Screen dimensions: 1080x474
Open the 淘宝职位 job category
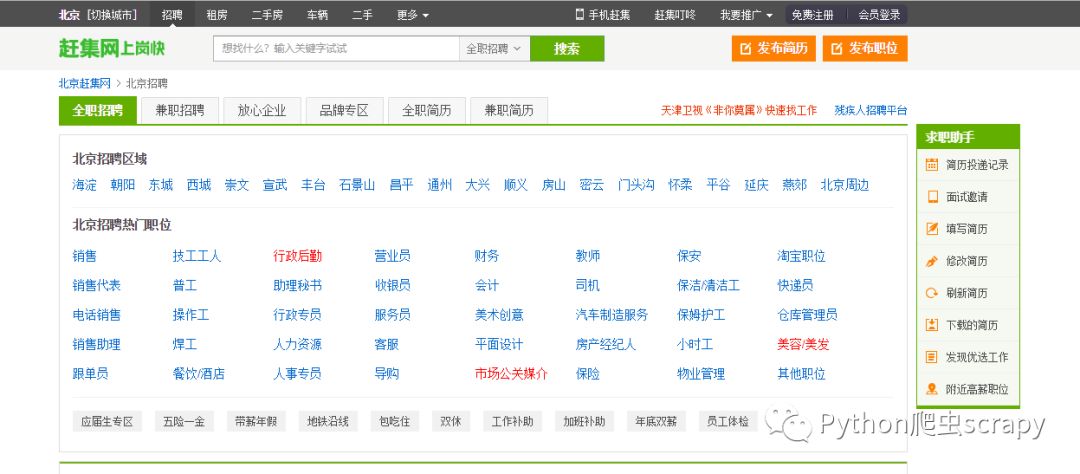(x=801, y=256)
